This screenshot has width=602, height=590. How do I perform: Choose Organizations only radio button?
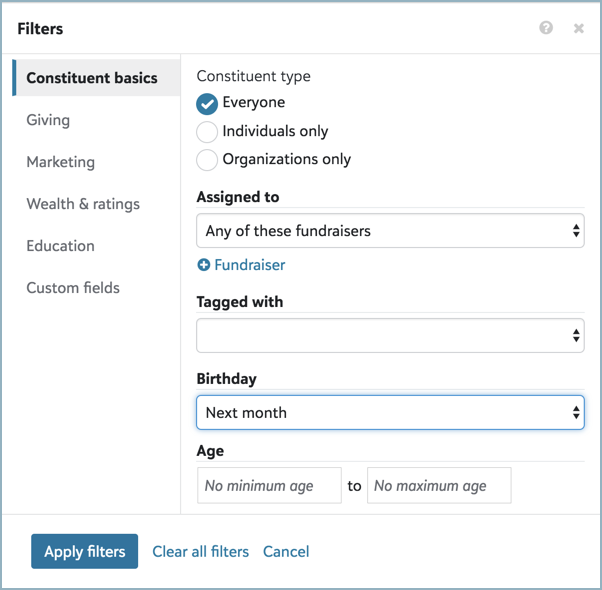click(207, 160)
